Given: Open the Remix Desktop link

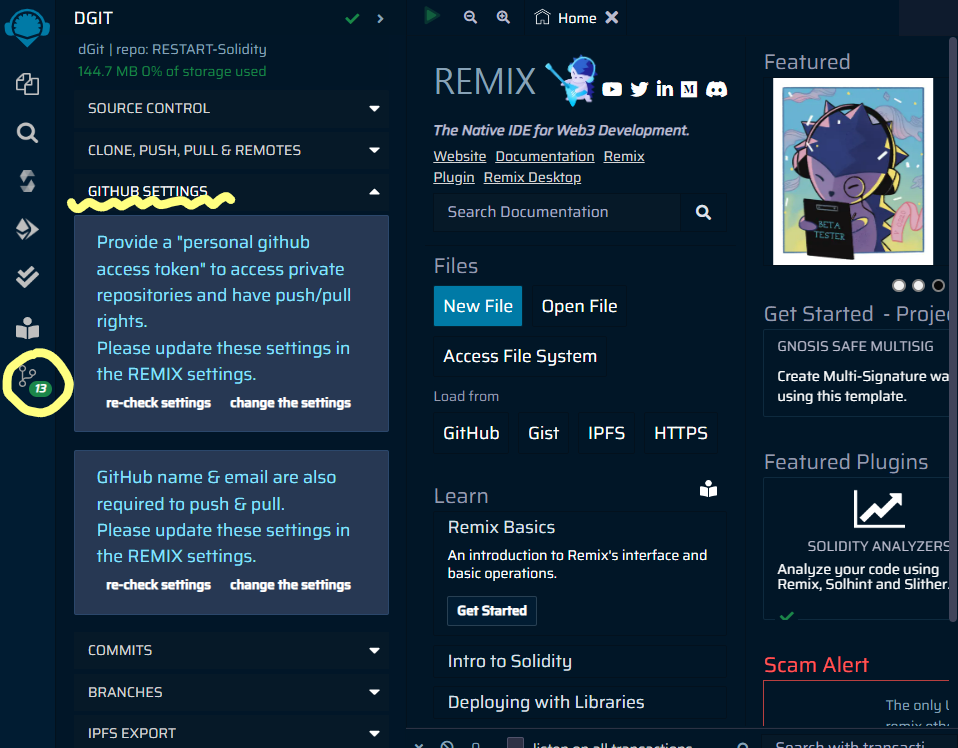Looking at the screenshot, I should pyautogui.click(x=532, y=177).
